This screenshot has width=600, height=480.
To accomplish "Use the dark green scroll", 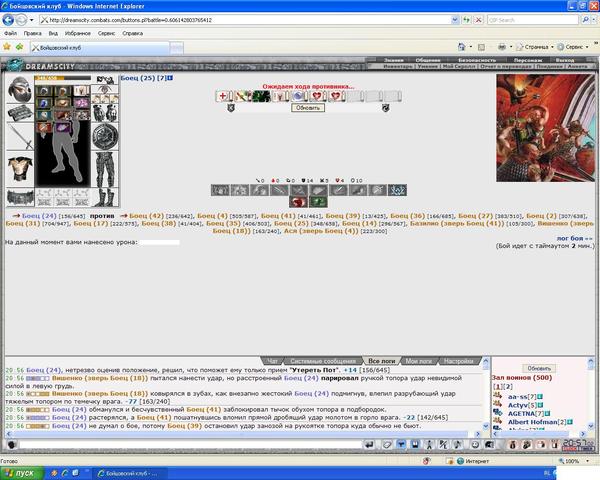I will (261, 96).
